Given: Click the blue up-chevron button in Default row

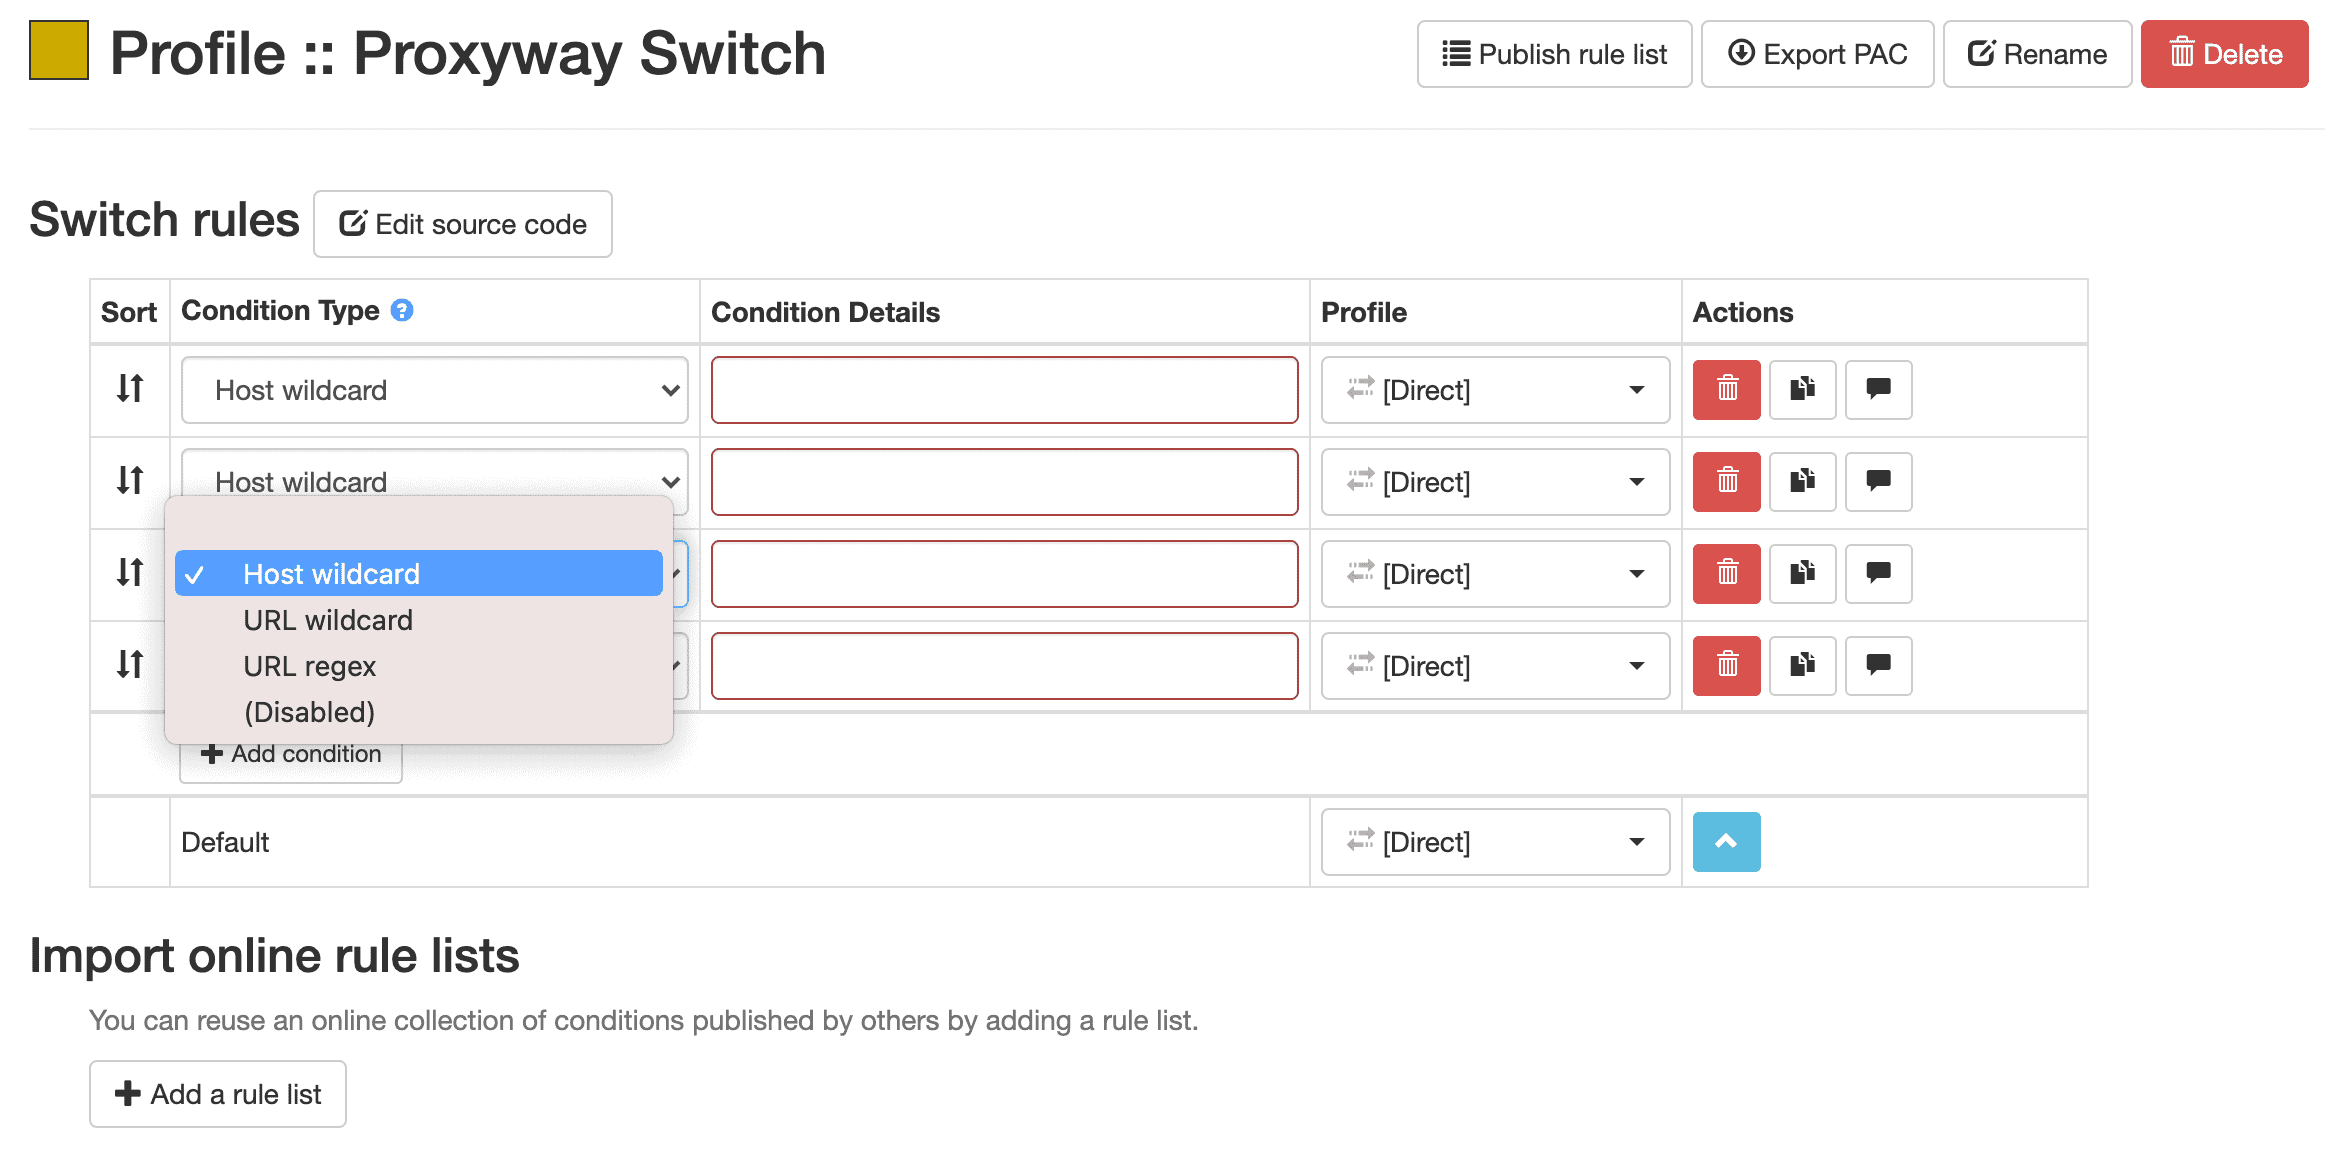Looking at the screenshot, I should (1727, 842).
